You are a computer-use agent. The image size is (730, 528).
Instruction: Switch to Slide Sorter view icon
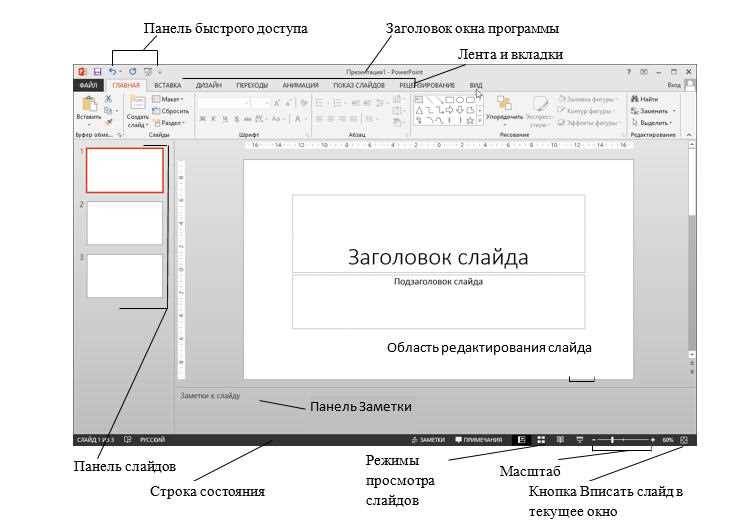click(540, 439)
